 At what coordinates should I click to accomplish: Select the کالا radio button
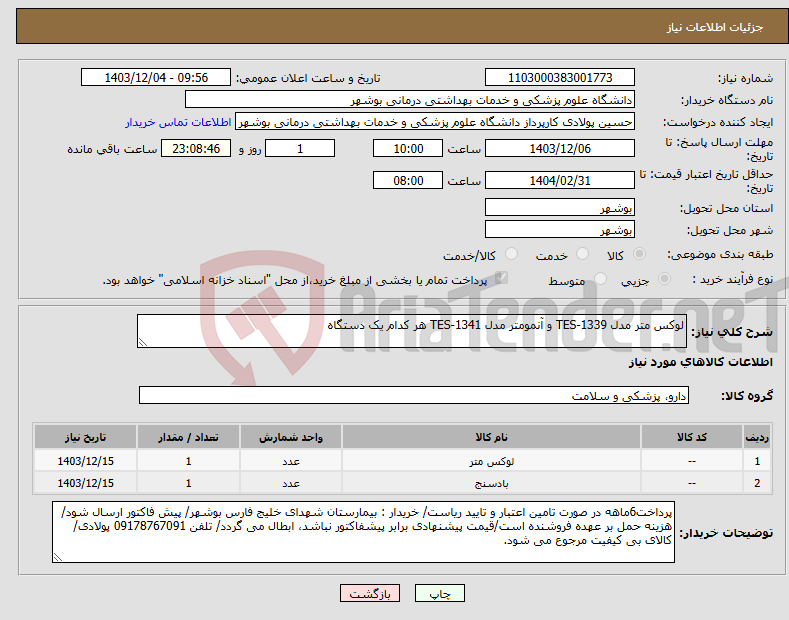click(x=639, y=254)
